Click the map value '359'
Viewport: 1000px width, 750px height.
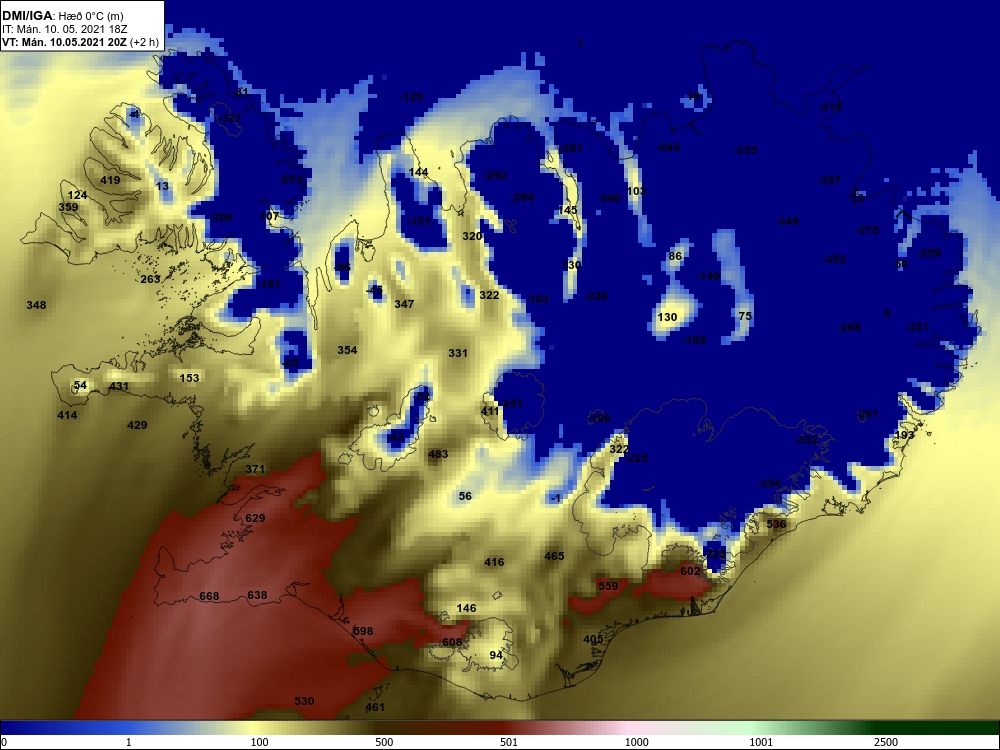(68, 207)
